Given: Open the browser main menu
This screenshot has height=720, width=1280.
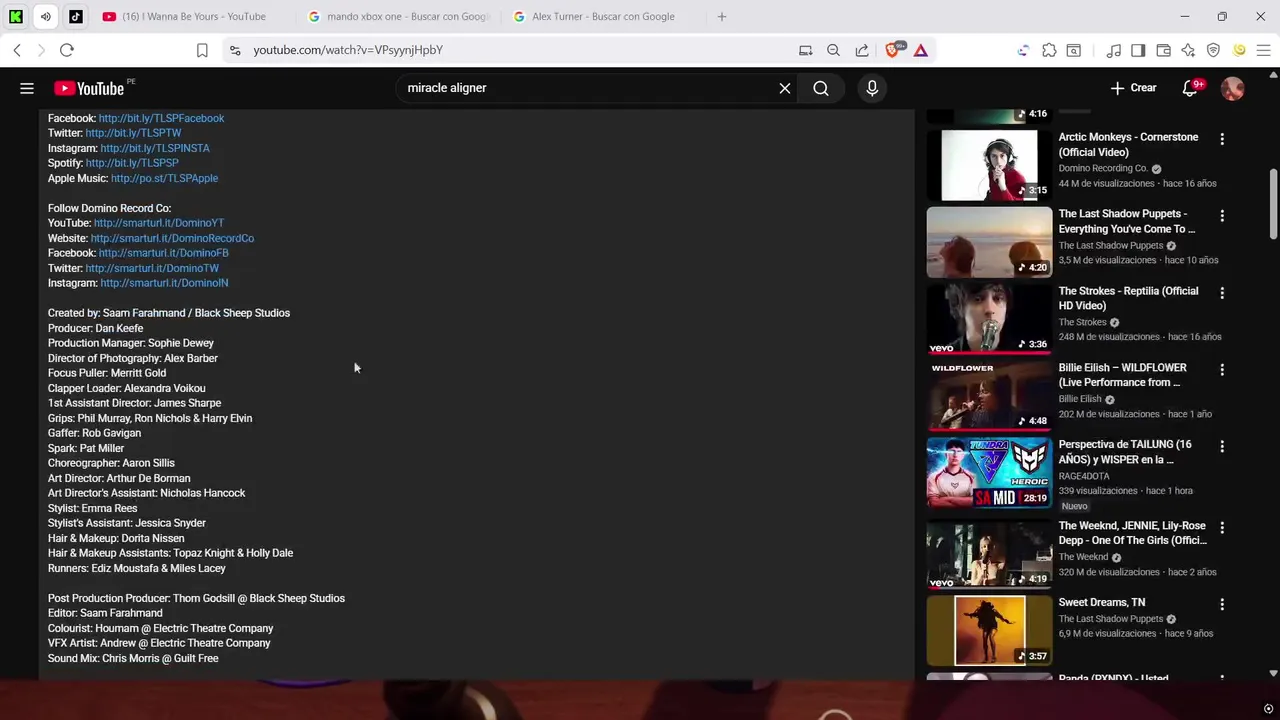Looking at the screenshot, I should (1263, 50).
